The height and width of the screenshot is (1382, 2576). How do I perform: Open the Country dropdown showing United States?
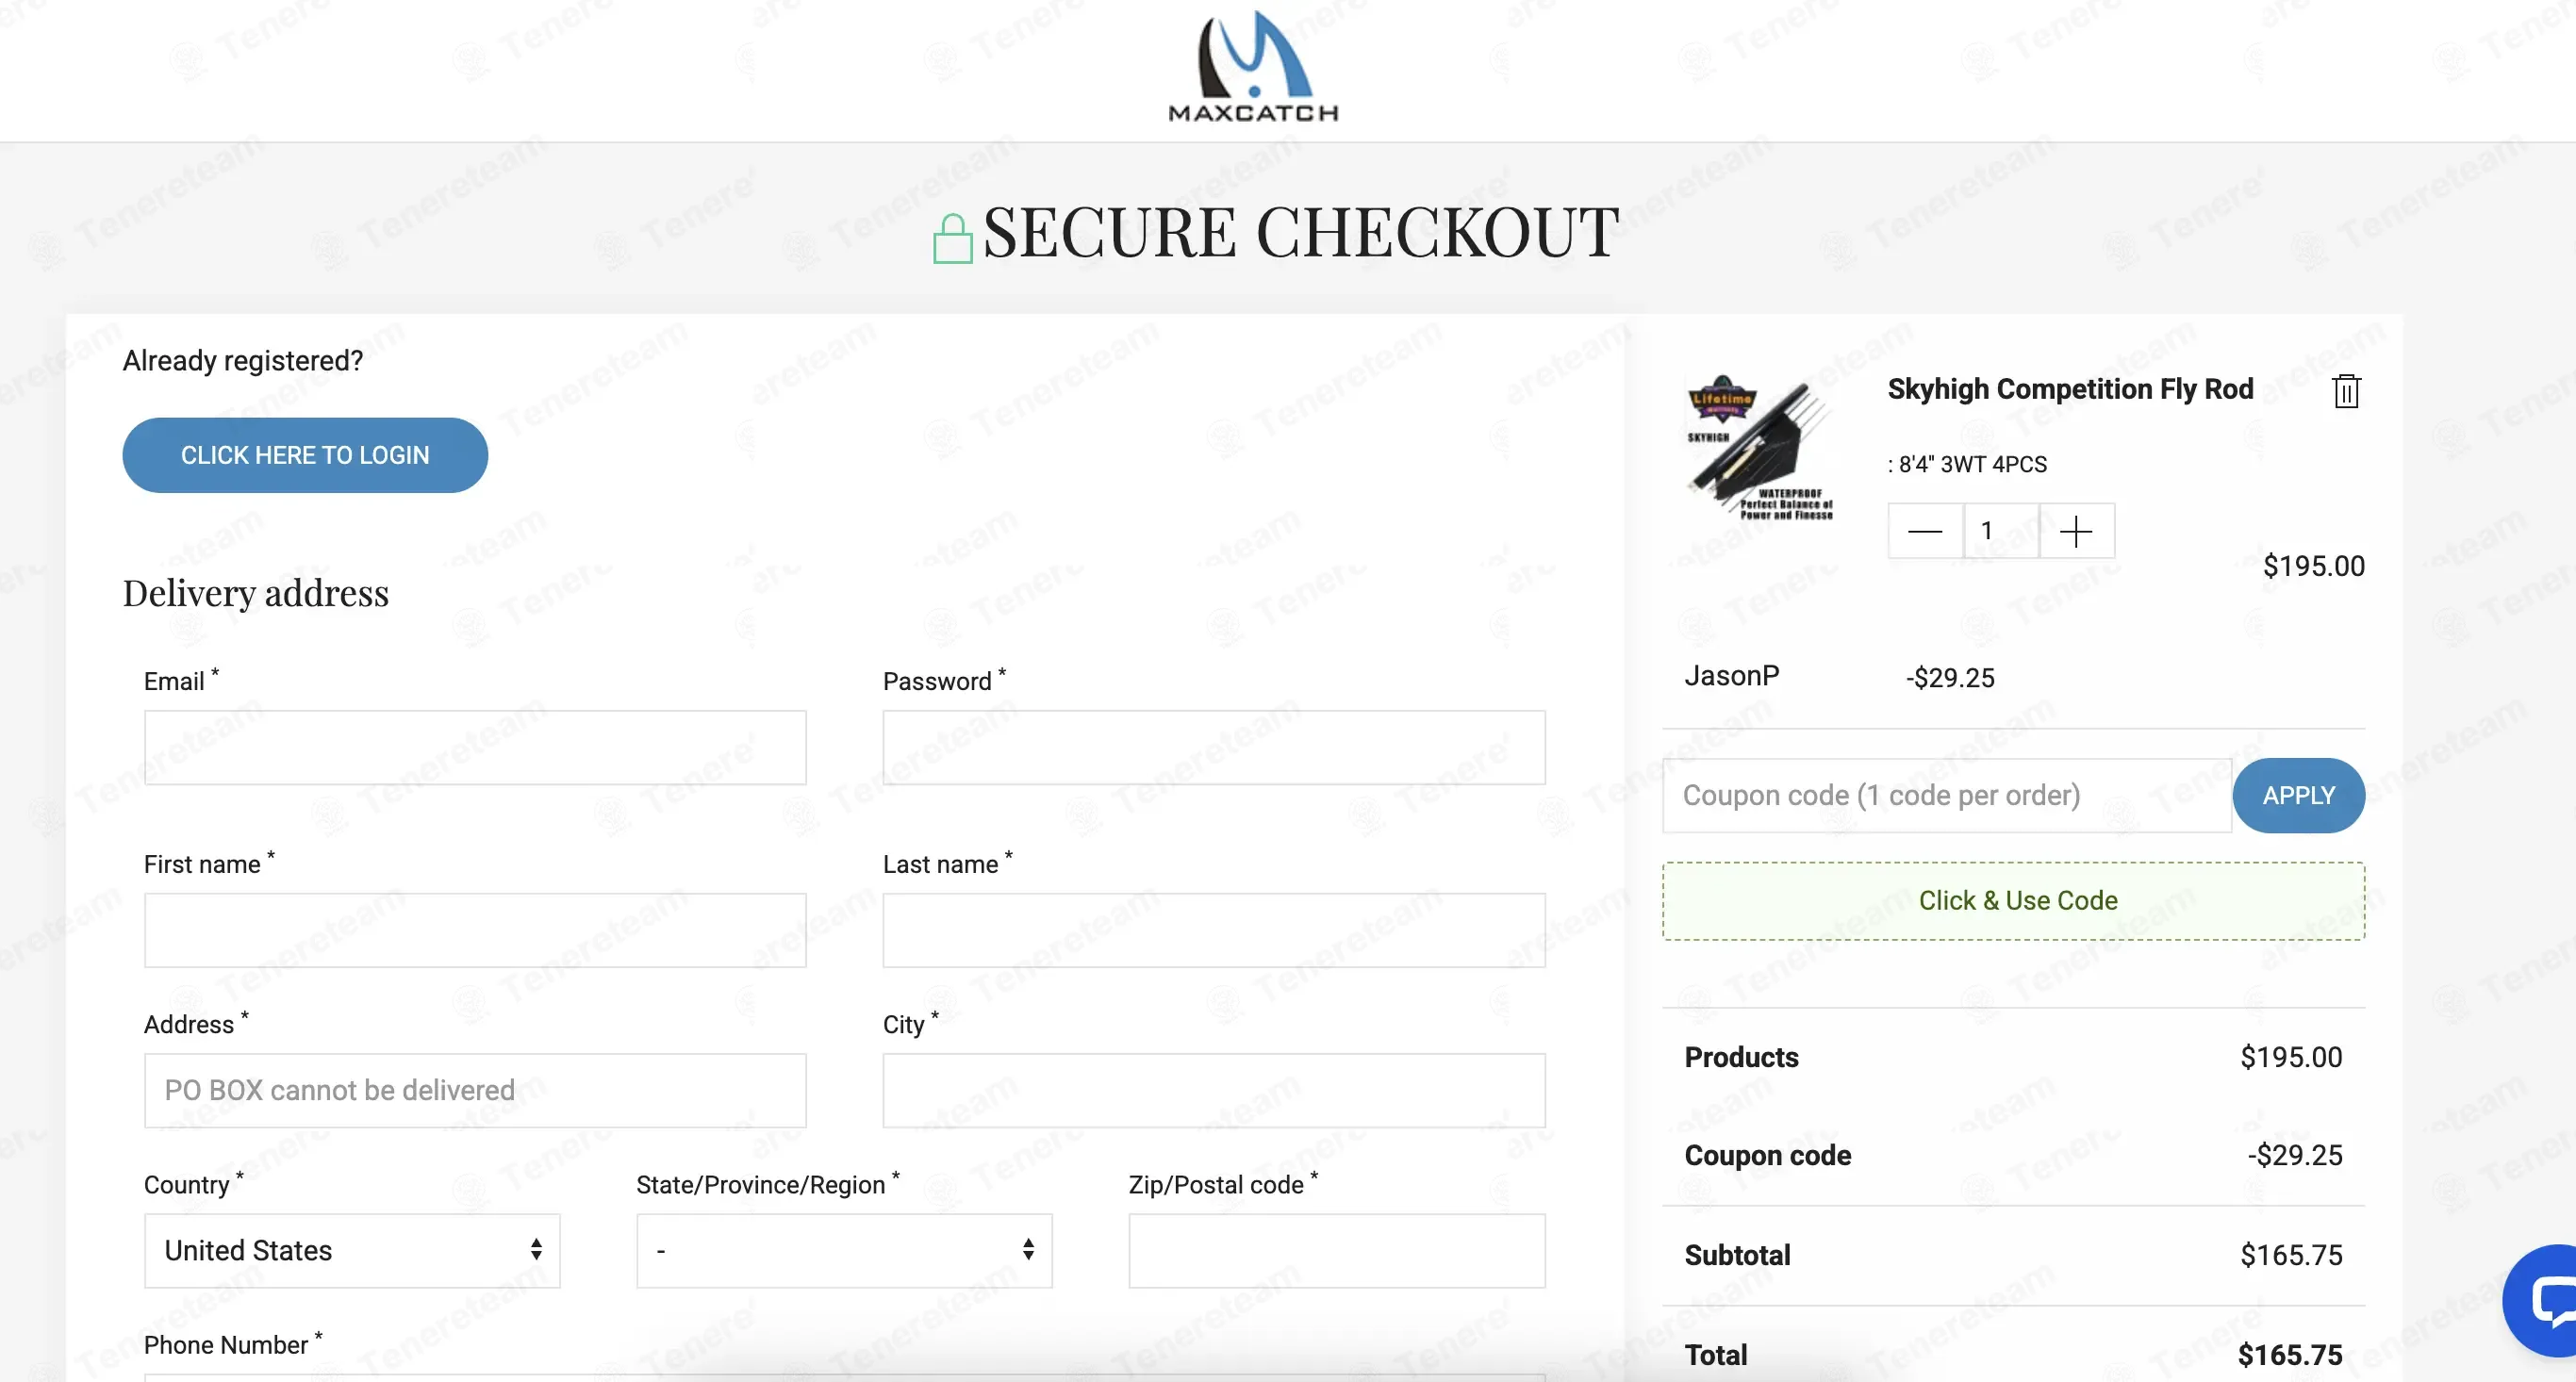click(x=352, y=1250)
